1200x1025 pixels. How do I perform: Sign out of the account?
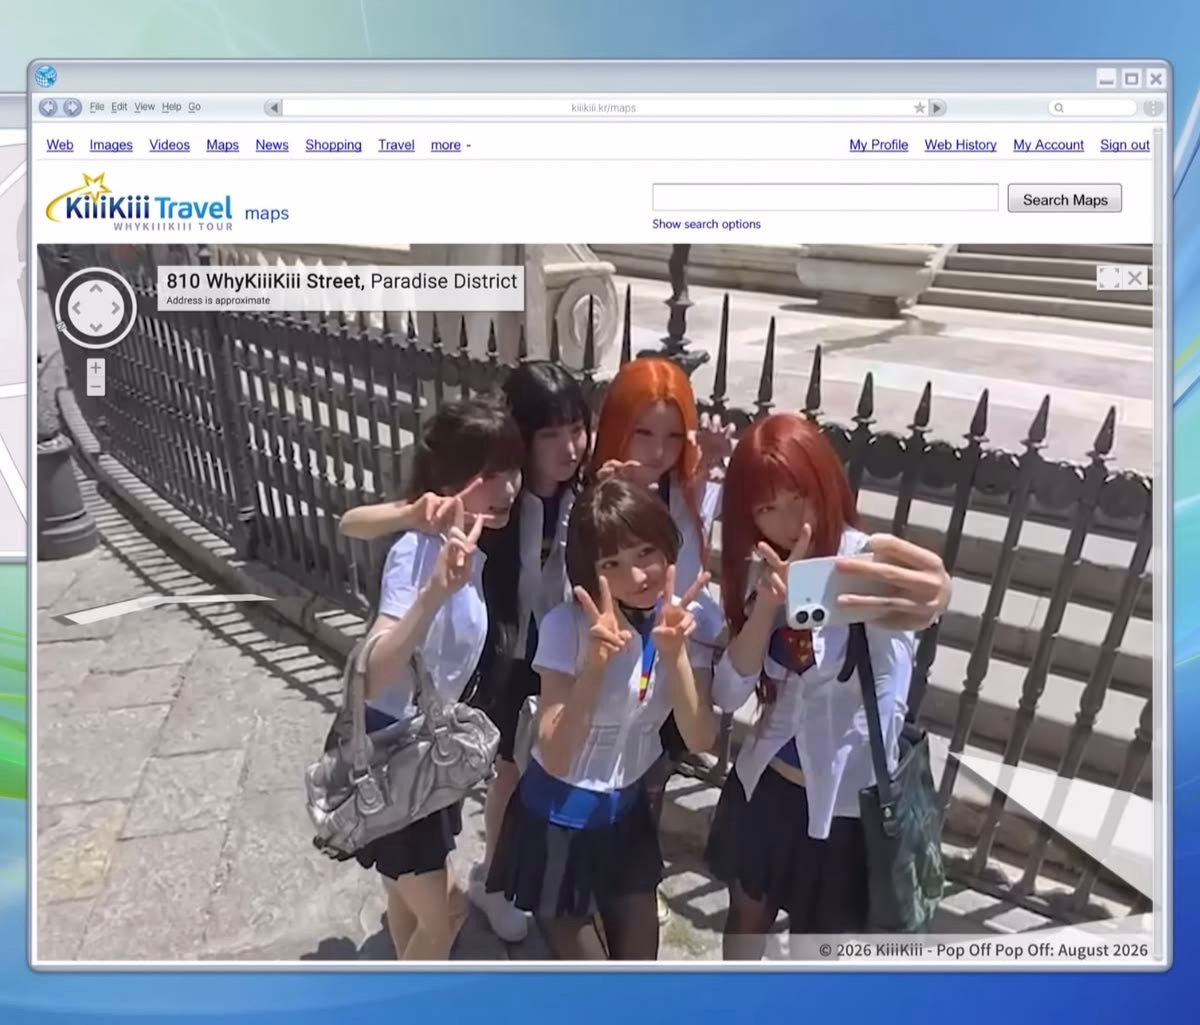[x=1125, y=145]
